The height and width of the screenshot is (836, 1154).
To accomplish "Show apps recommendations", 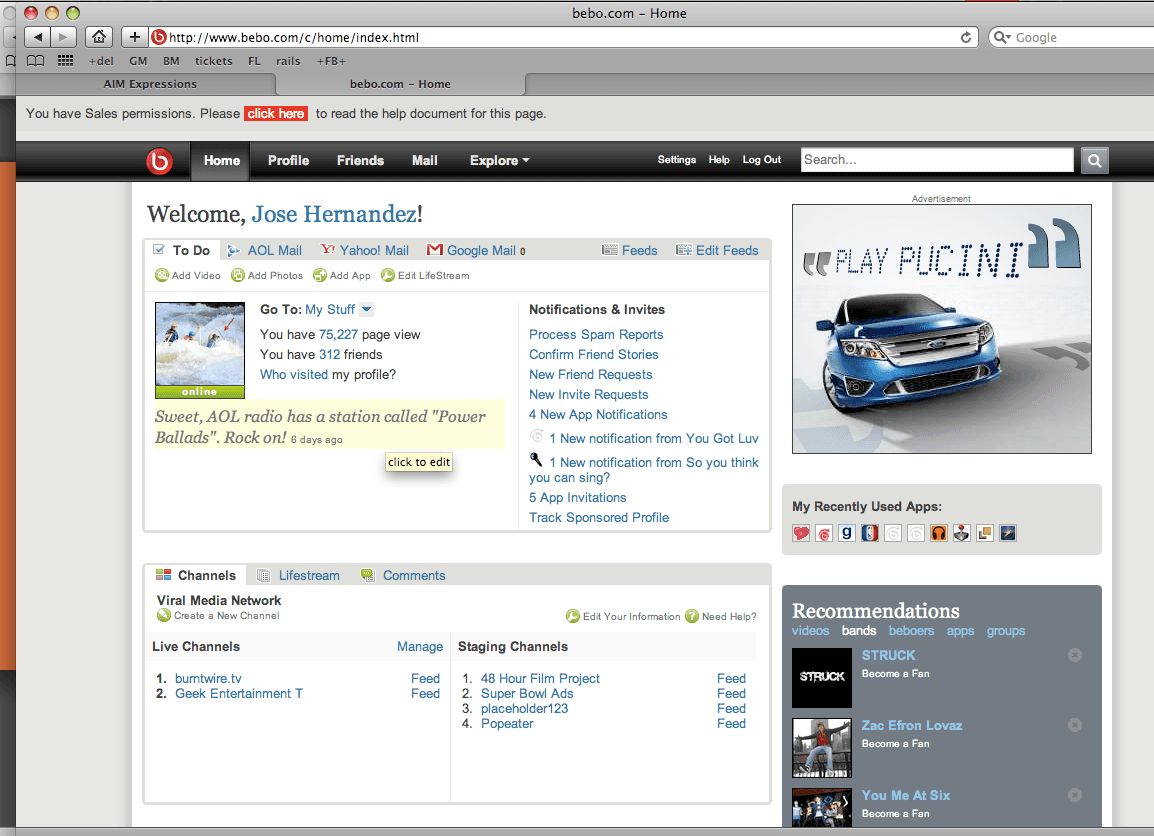I will (960, 631).
